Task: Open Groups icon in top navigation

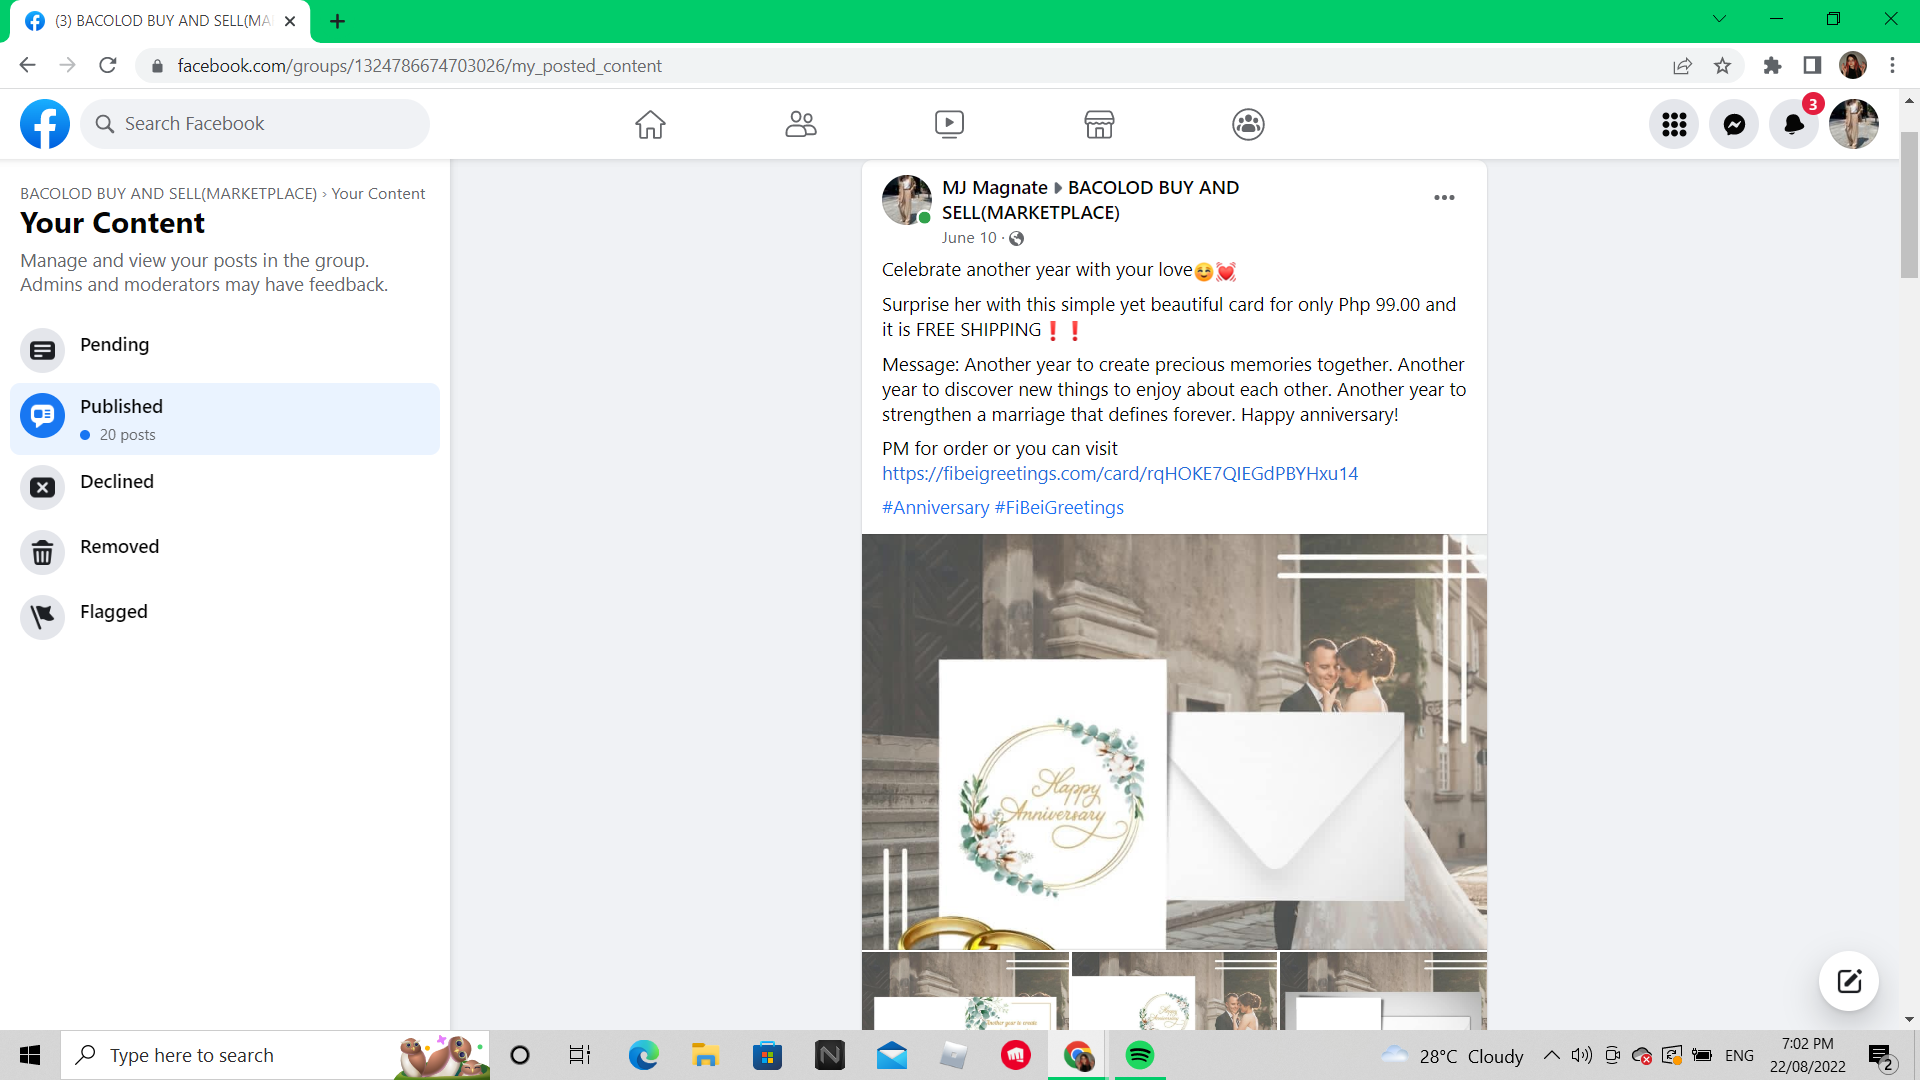Action: point(1248,124)
